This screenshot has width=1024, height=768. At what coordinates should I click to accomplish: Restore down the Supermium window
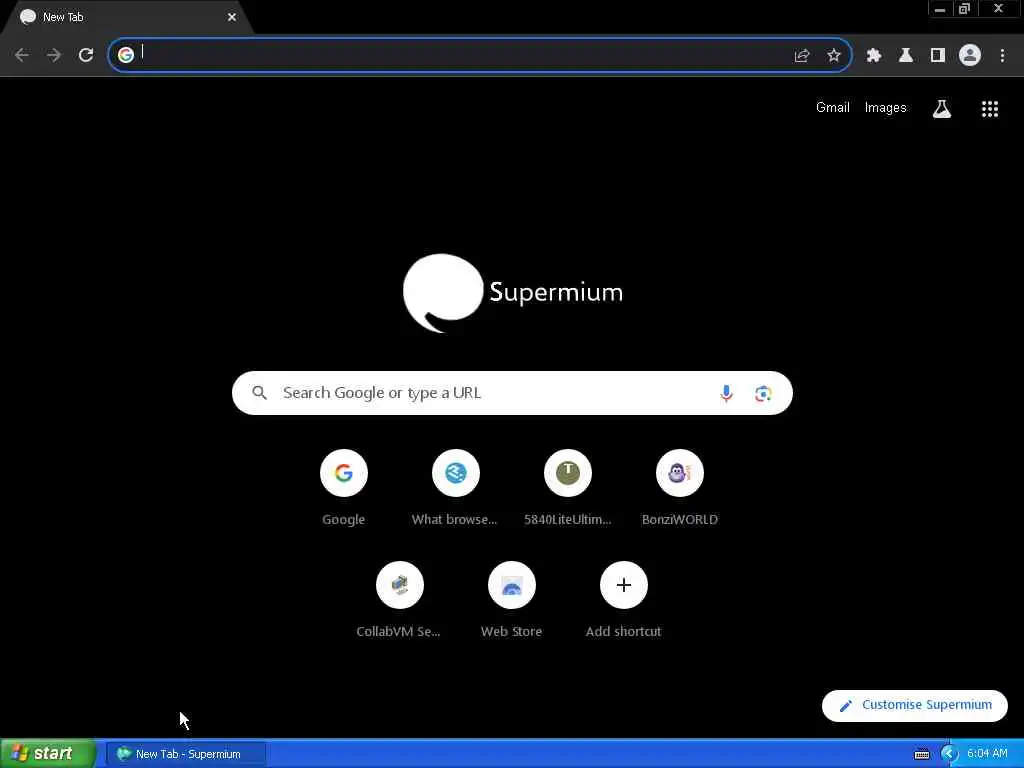[965, 9]
